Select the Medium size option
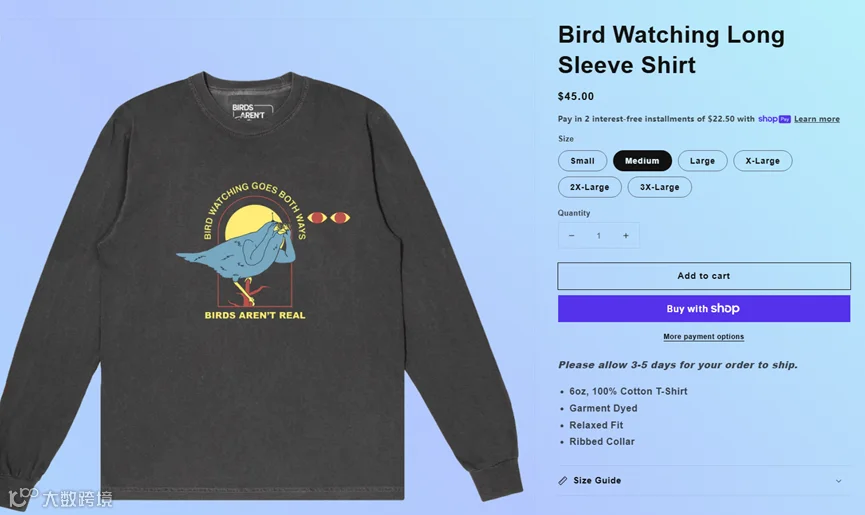This screenshot has height=515, width=865. click(642, 161)
